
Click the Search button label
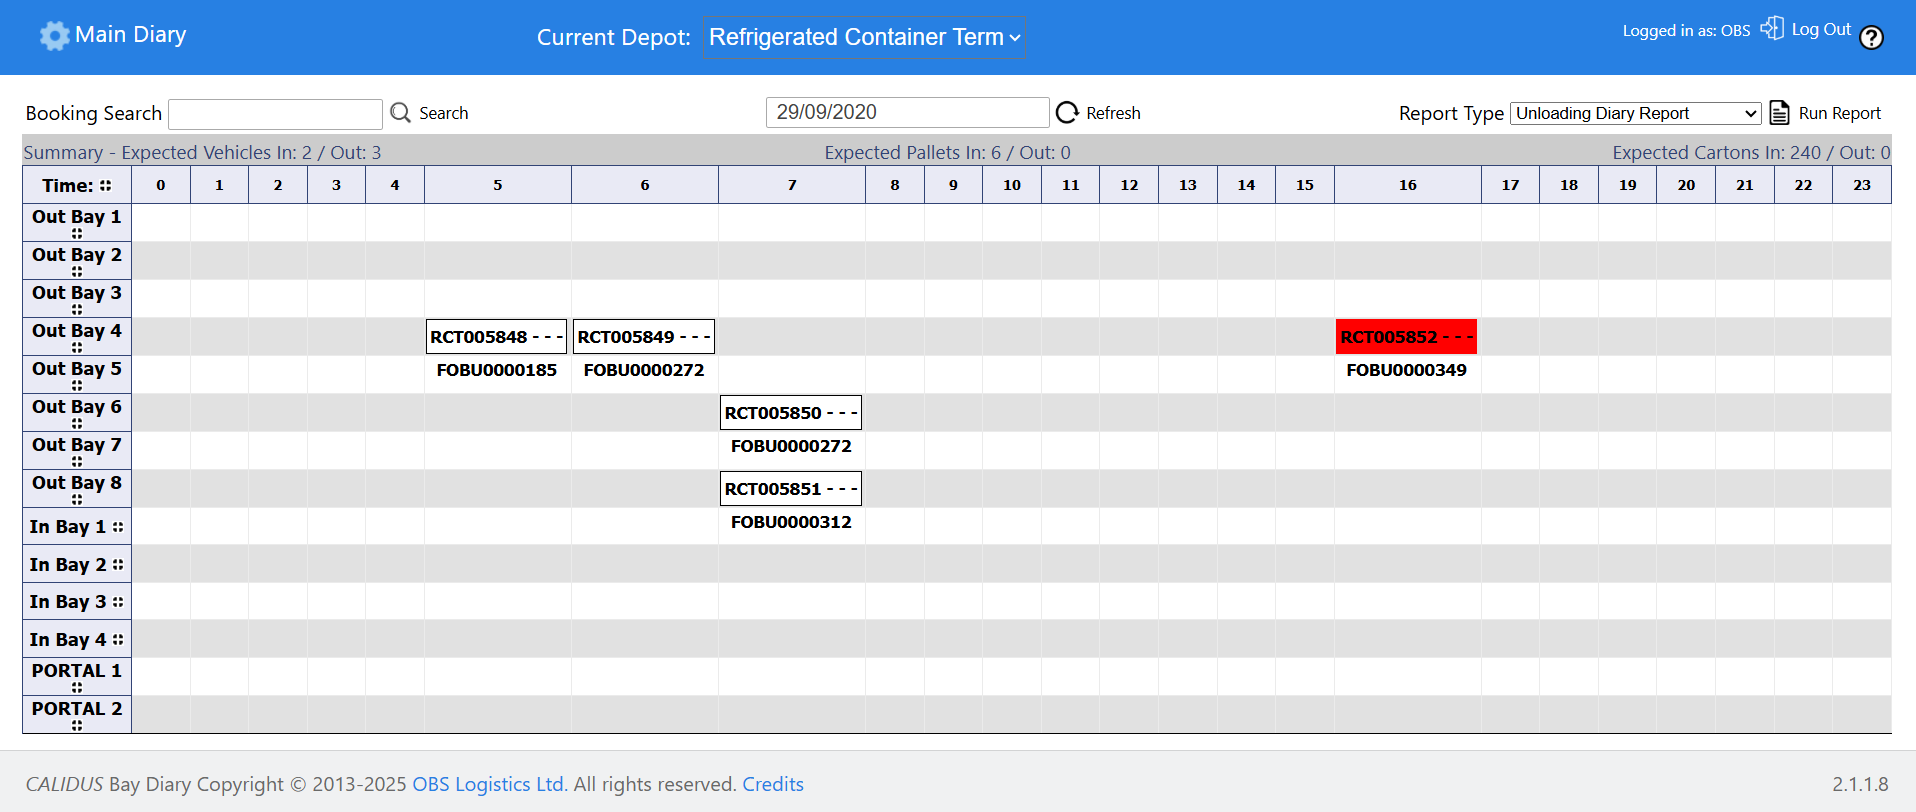pos(443,113)
